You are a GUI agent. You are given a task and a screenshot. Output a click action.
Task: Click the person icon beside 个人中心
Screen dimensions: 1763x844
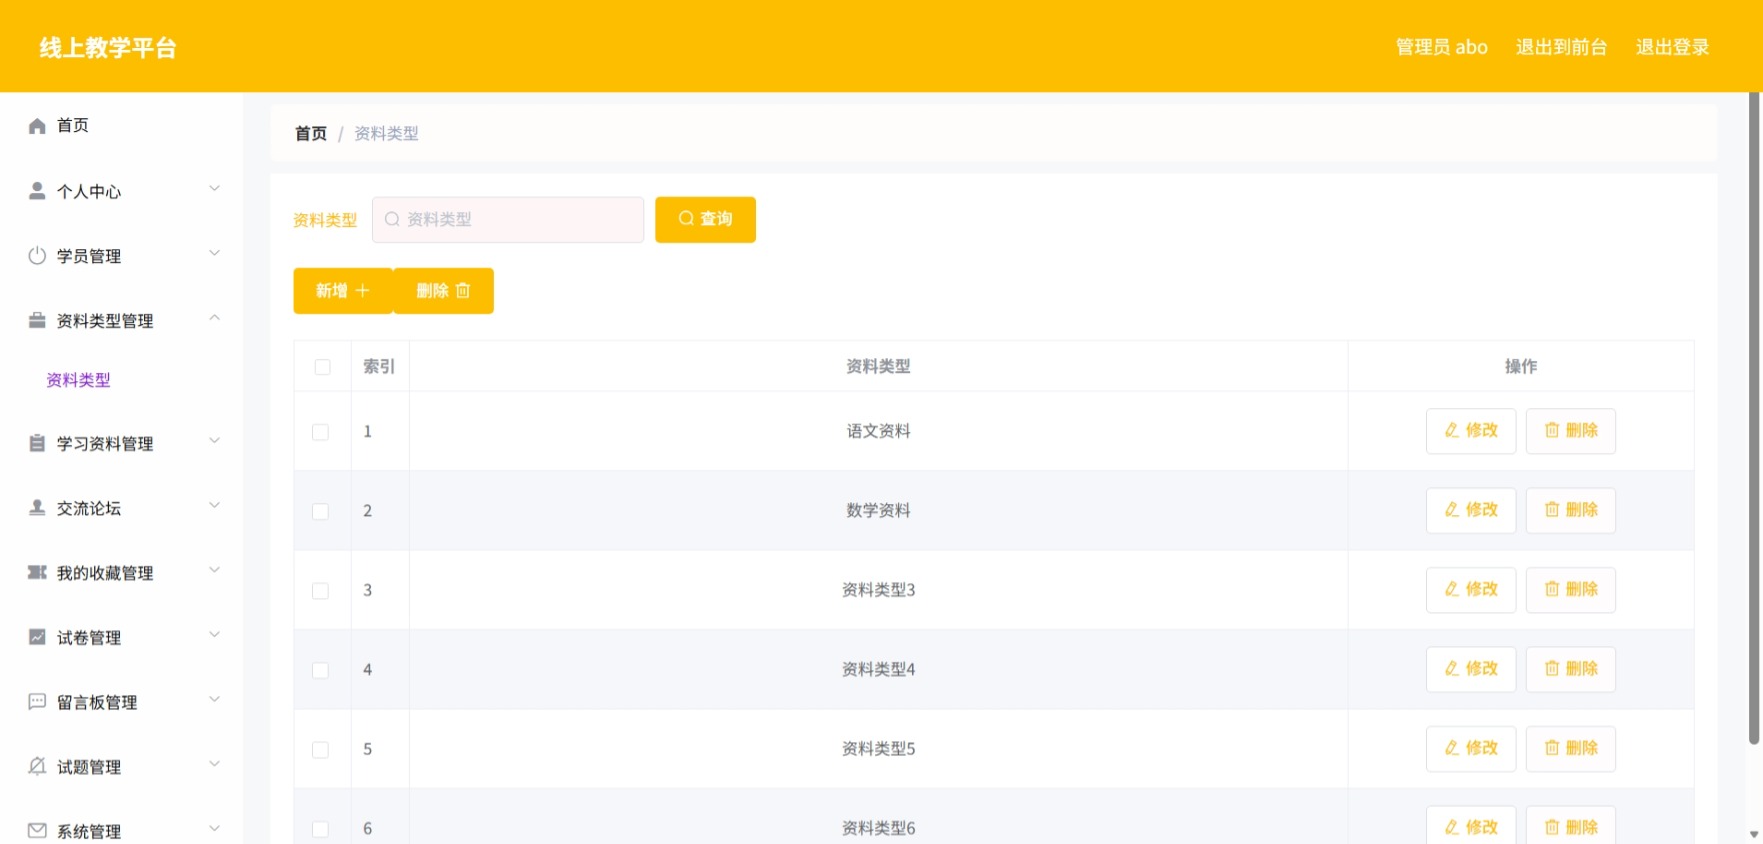pyautogui.click(x=37, y=190)
